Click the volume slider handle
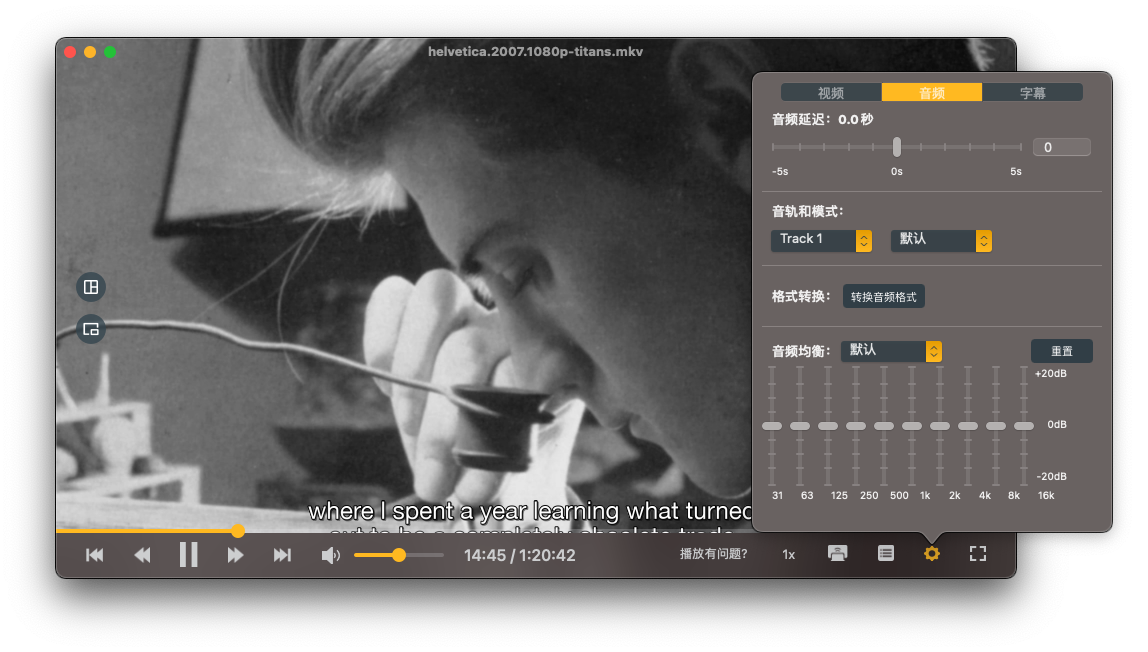1148x652 pixels. coord(399,555)
